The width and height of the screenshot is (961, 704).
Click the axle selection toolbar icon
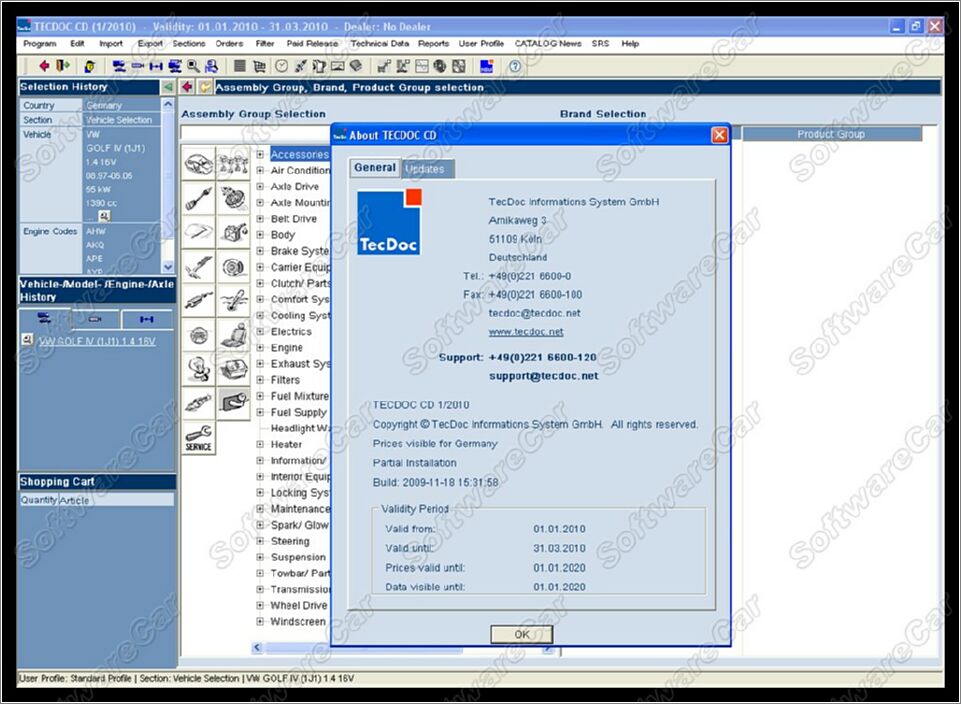[x=156, y=66]
